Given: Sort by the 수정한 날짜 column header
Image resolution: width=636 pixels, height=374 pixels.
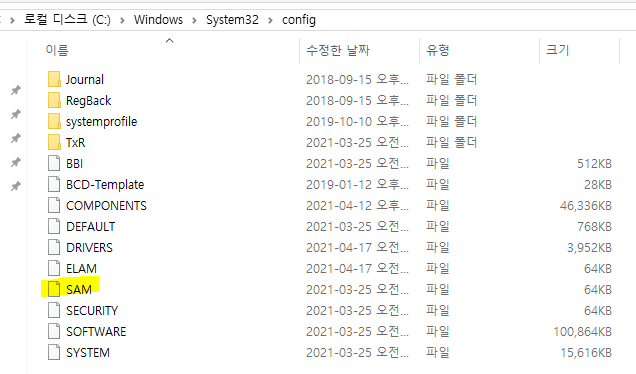Looking at the screenshot, I should pos(338,50).
